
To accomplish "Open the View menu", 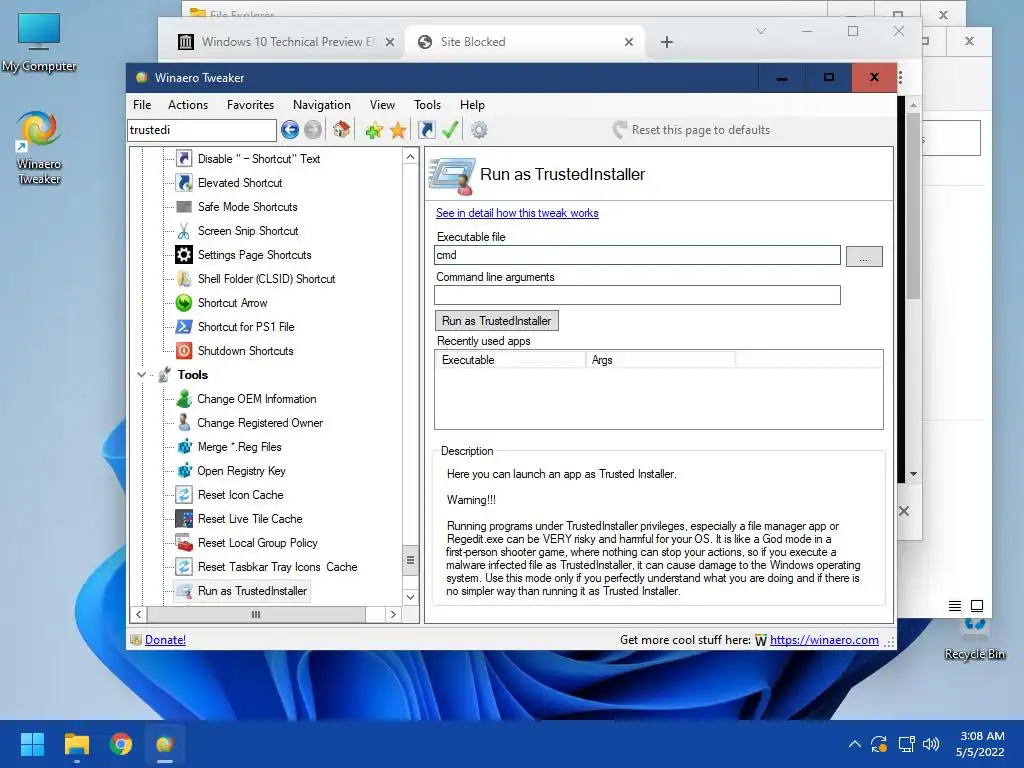I will [382, 105].
